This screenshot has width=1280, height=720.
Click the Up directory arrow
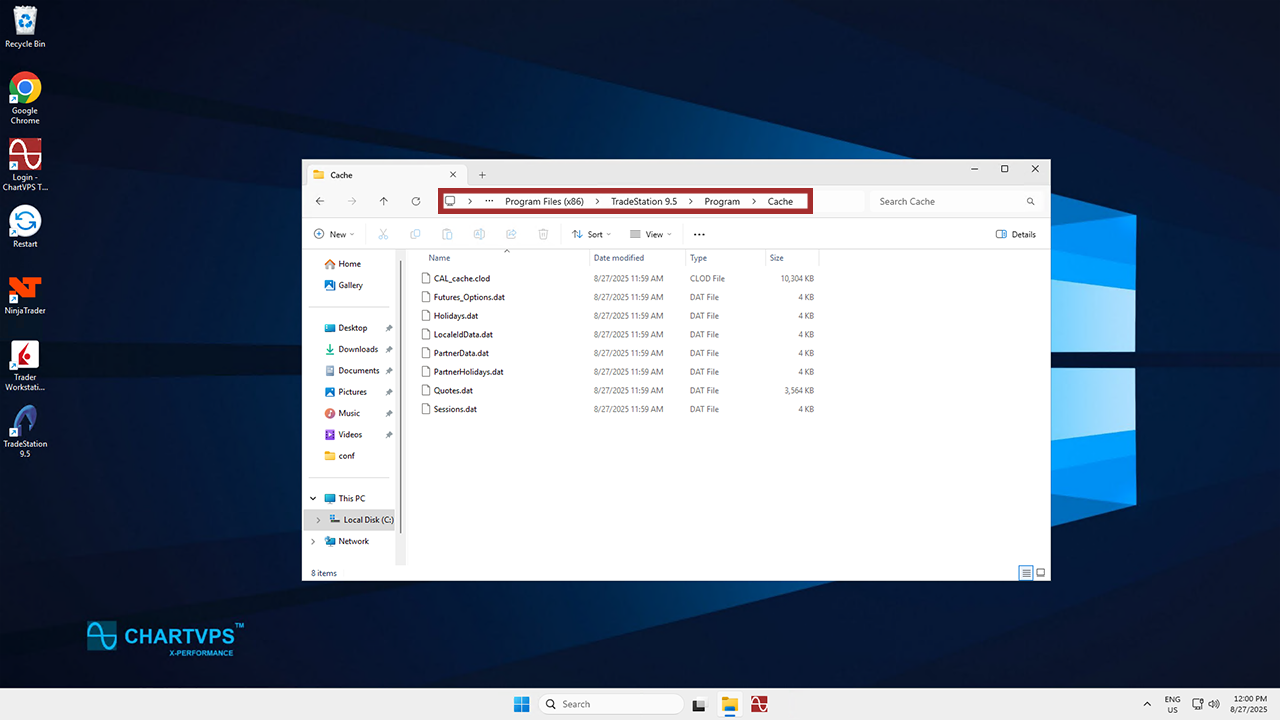click(383, 201)
